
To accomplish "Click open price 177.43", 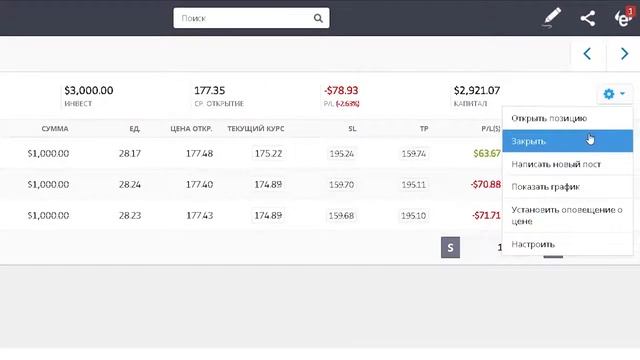I will tap(200, 216).
